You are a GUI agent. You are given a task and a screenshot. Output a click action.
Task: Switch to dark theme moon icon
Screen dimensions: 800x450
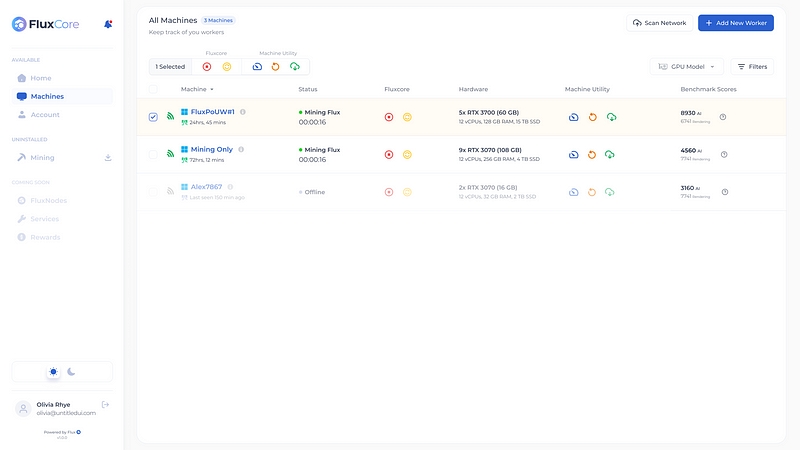(x=71, y=372)
